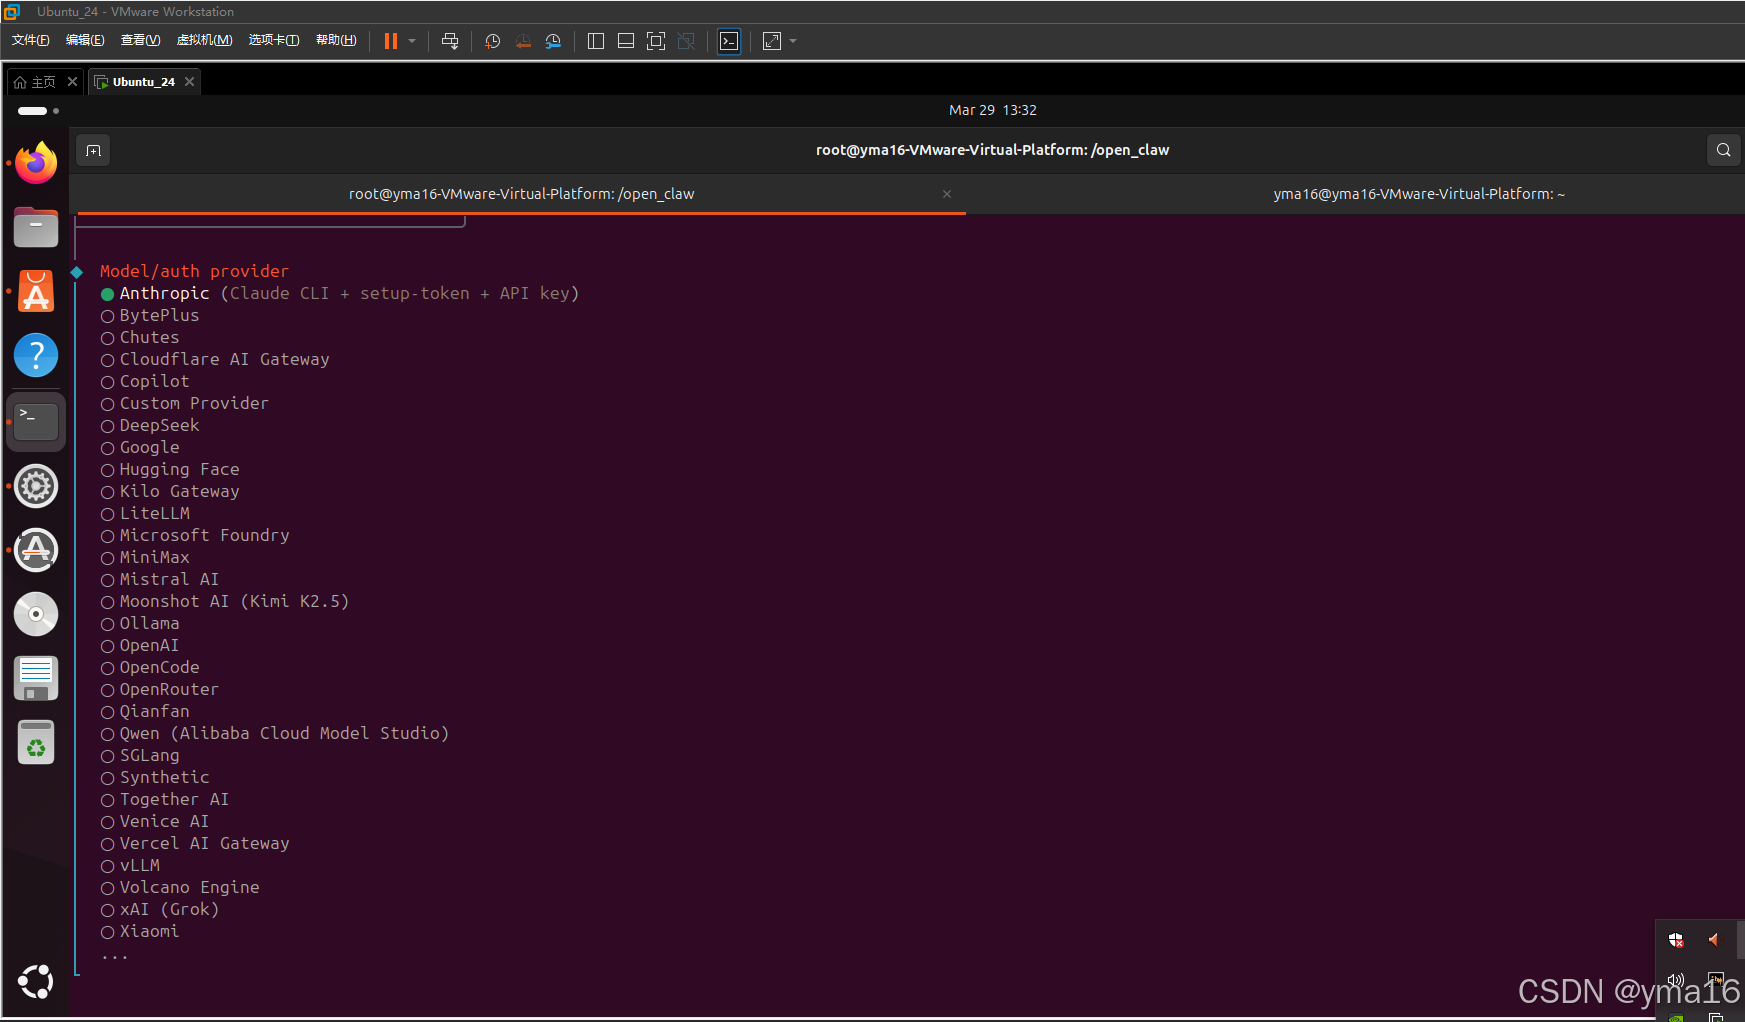Select the Ollama provider option
1745x1022 pixels.
(140, 624)
